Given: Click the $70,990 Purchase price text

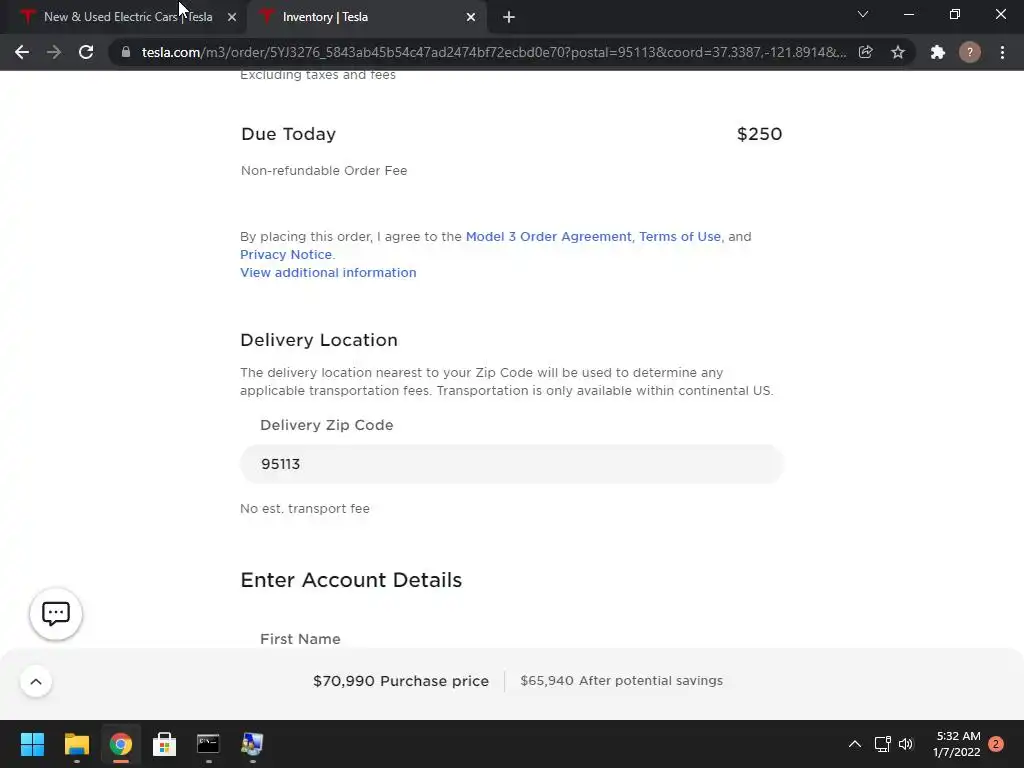Looking at the screenshot, I should click(x=401, y=681).
